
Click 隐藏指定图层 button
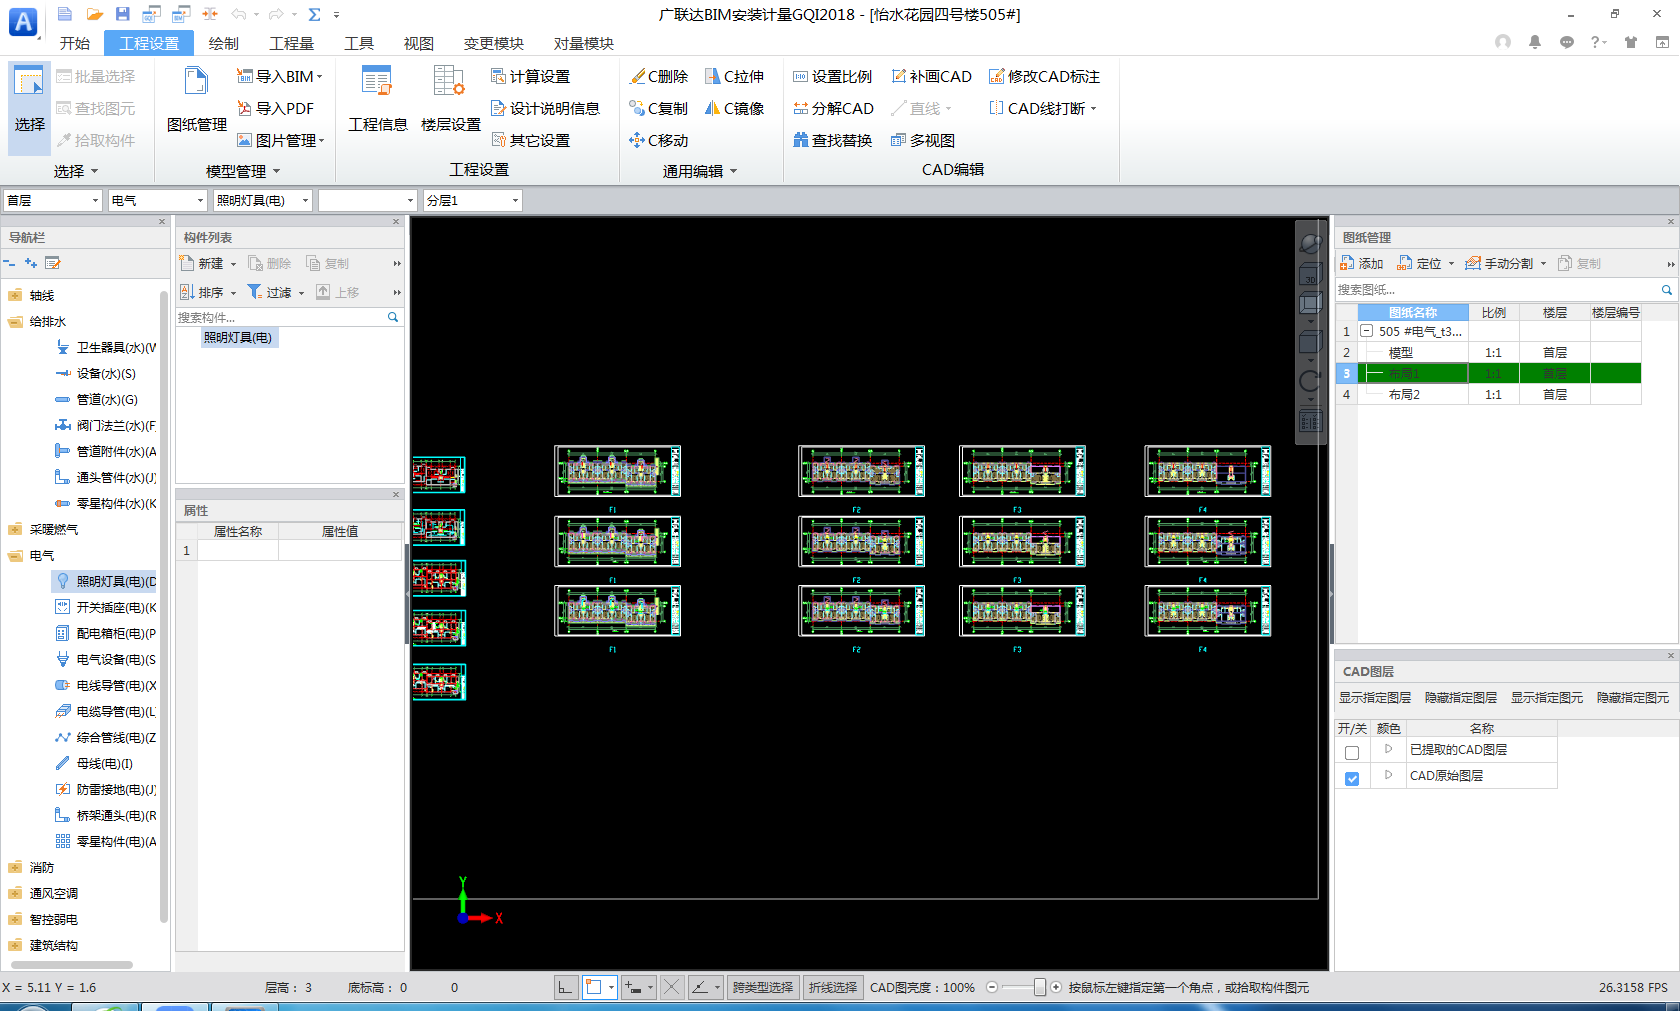pyautogui.click(x=1461, y=698)
